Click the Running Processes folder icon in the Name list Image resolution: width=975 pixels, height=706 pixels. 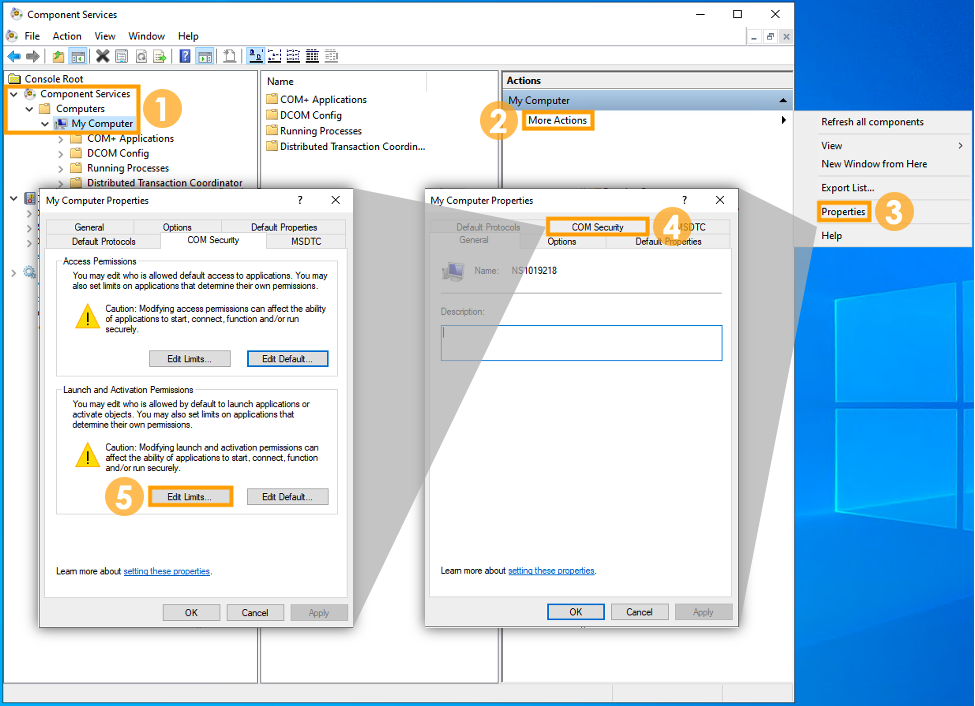272,131
